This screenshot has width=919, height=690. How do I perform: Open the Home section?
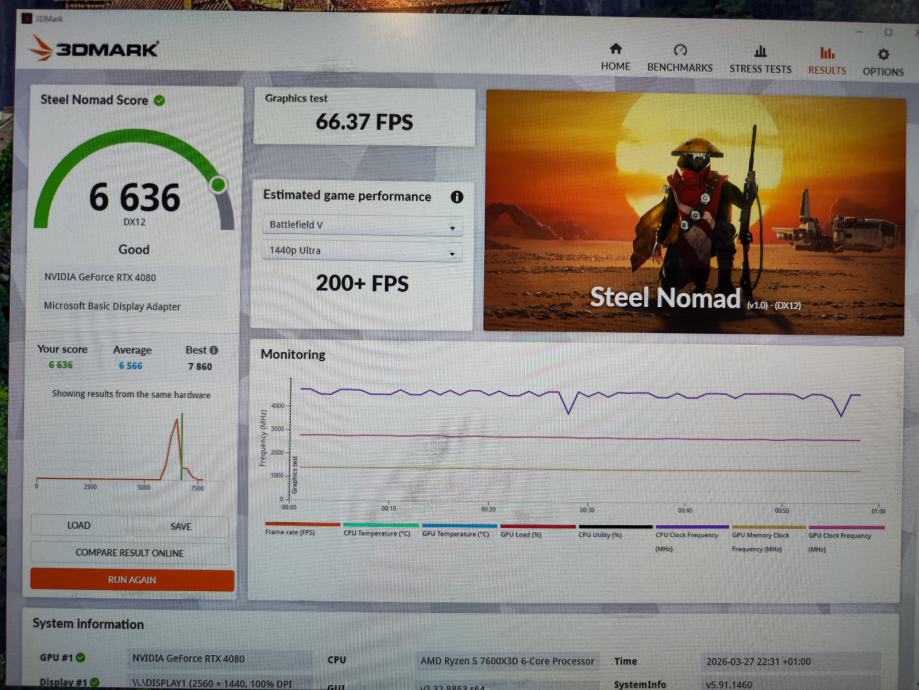(615, 57)
